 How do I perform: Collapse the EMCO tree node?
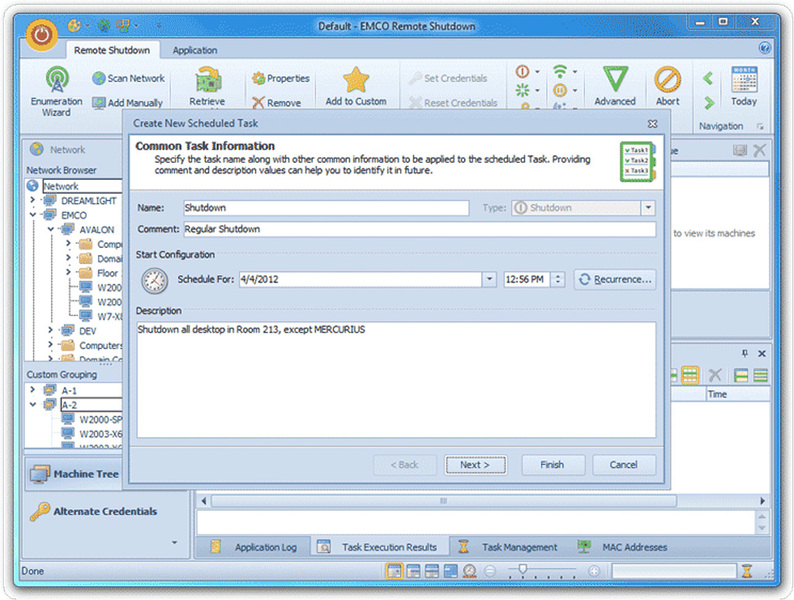33,215
